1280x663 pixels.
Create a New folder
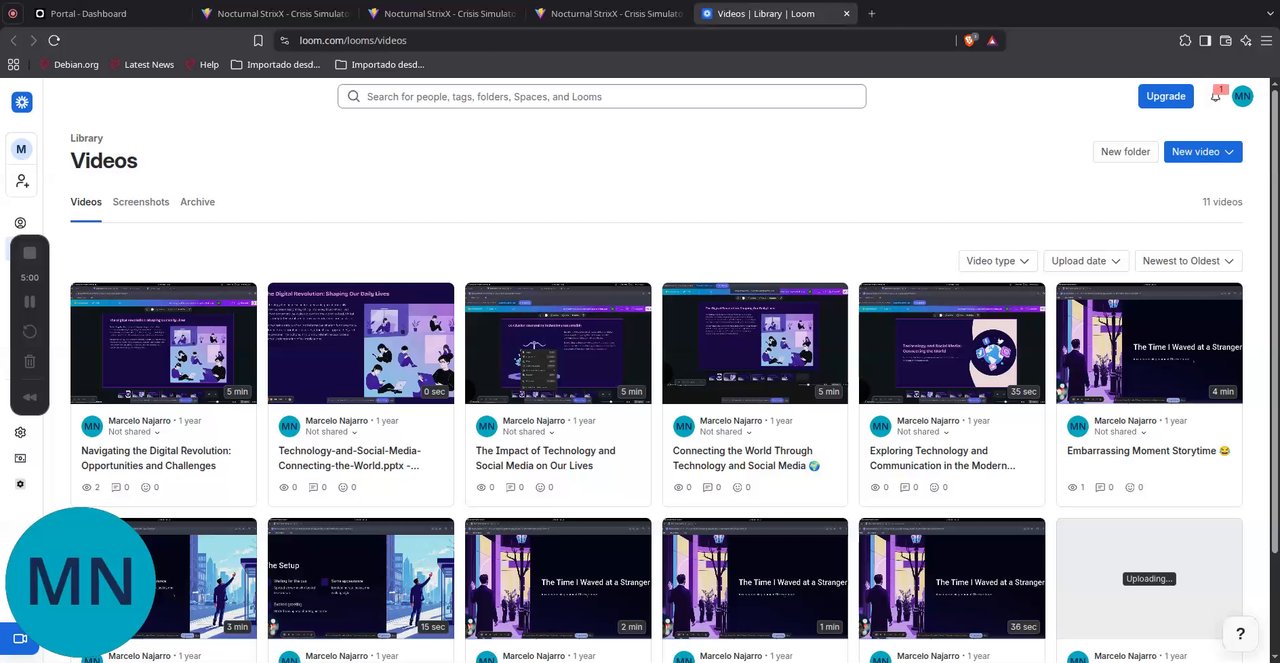[x=1125, y=152]
